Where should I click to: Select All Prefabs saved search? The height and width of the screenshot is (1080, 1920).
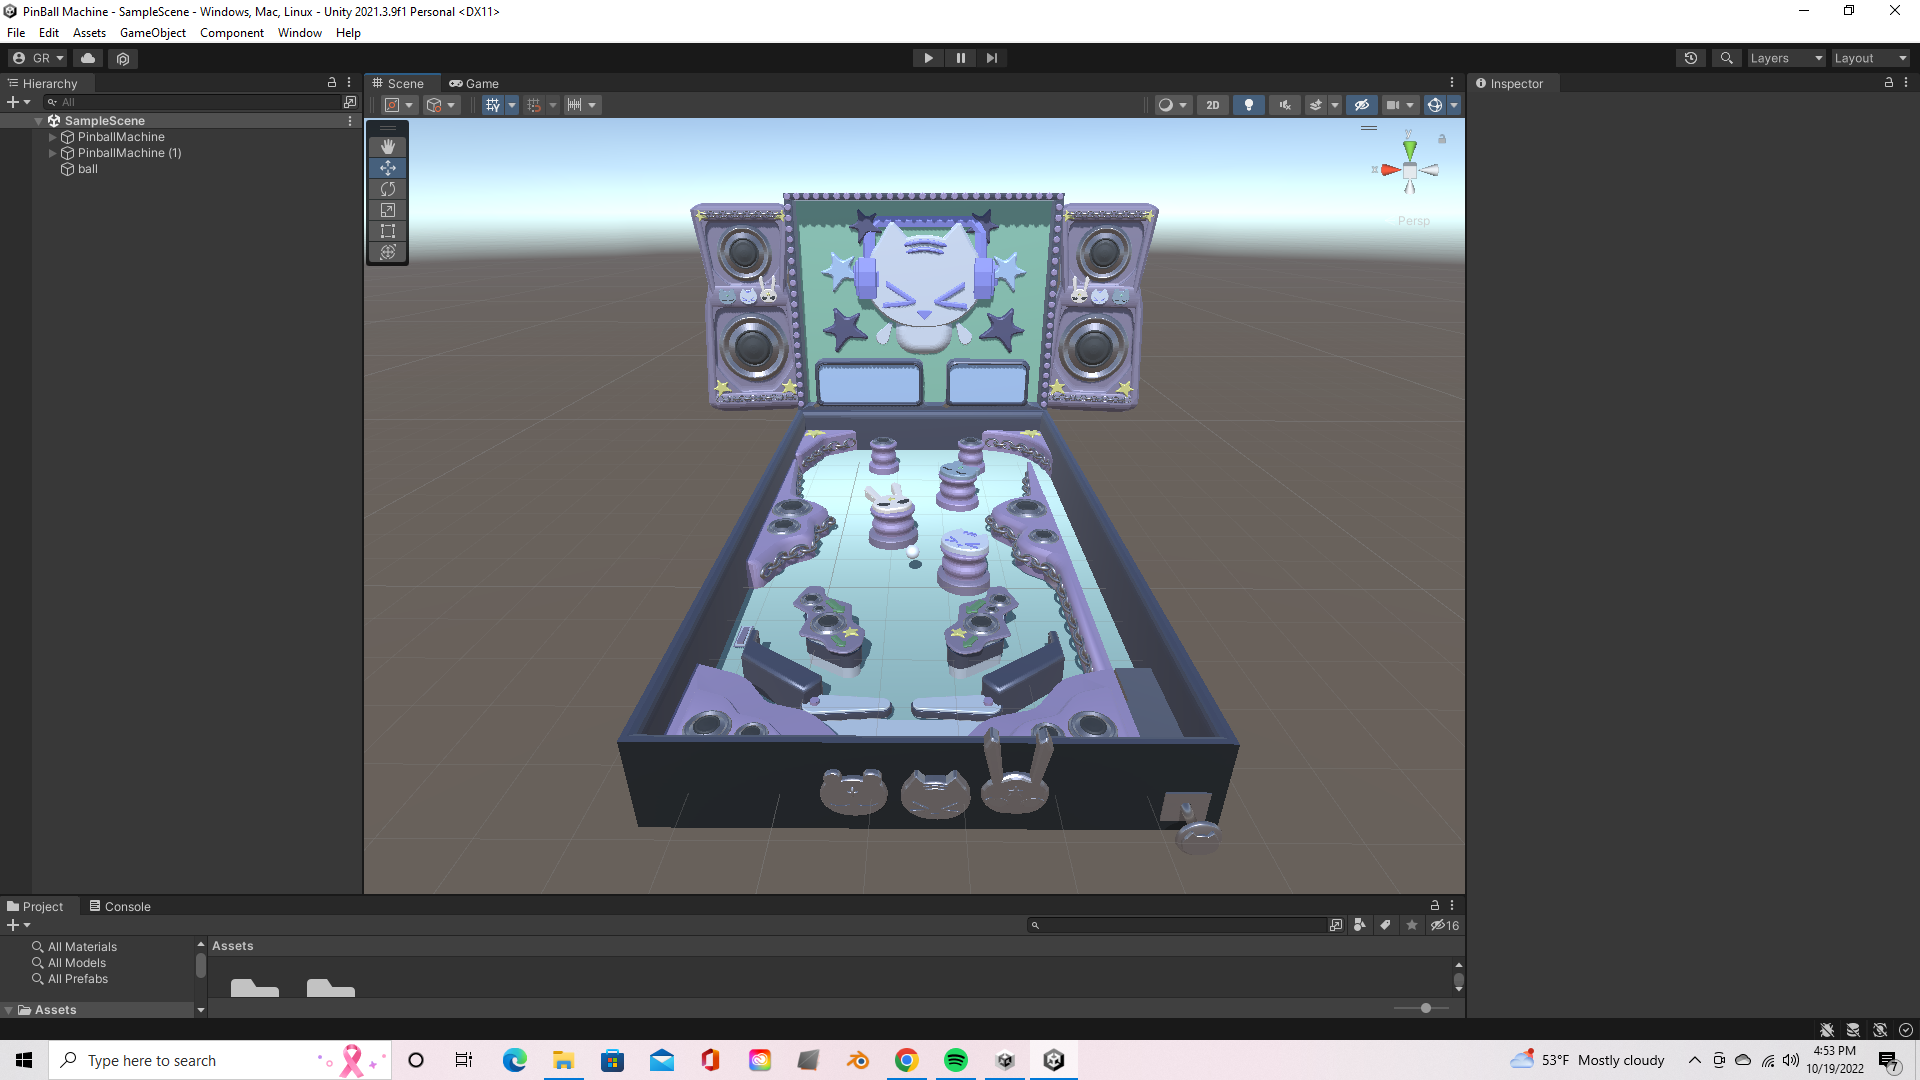tap(77, 979)
